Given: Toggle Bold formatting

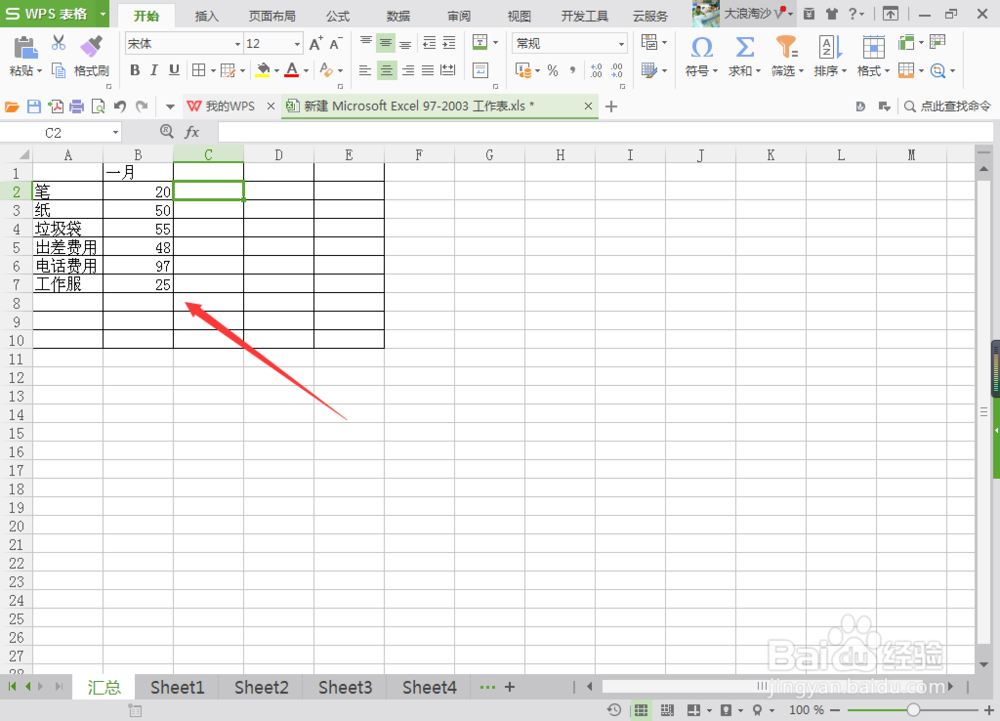Looking at the screenshot, I should pyautogui.click(x=135, y=70).
